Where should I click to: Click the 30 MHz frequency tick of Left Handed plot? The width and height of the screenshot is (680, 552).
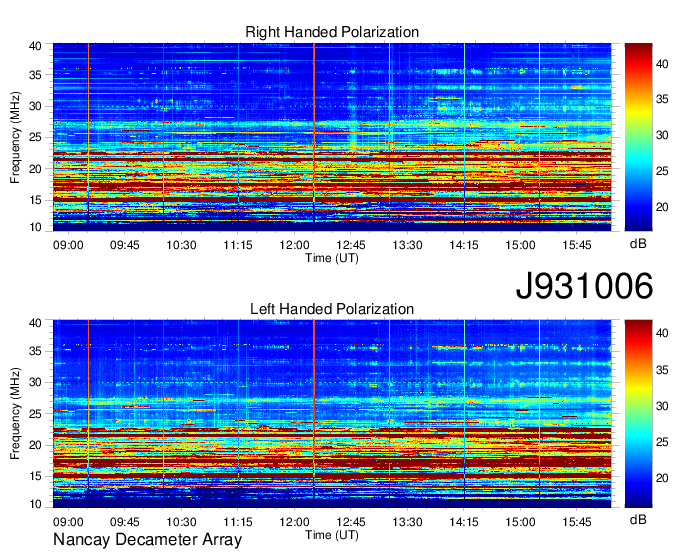(x=35, y=382)
